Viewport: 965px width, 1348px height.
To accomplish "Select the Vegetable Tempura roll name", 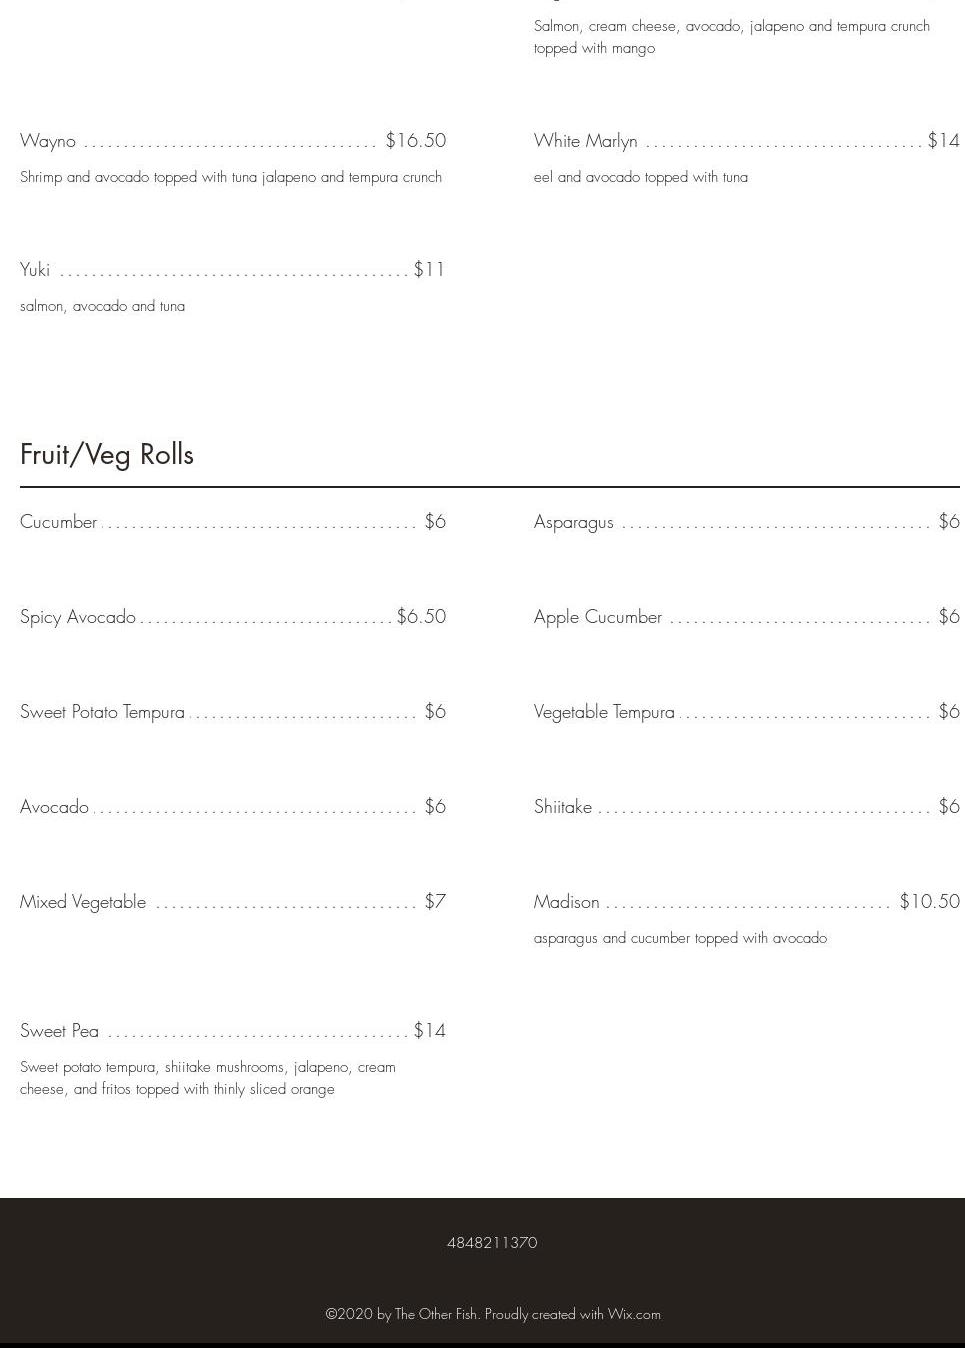I will click(x=604, y=712).
